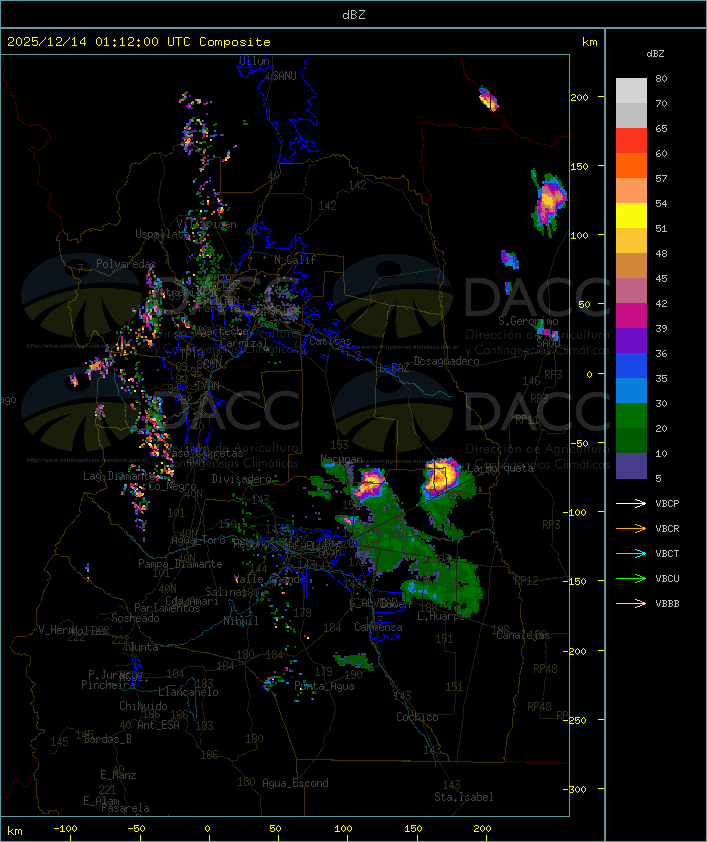Select the purple 36-39 dBZ legend swatch
This screenshot has height=842, width=707.
631,340
